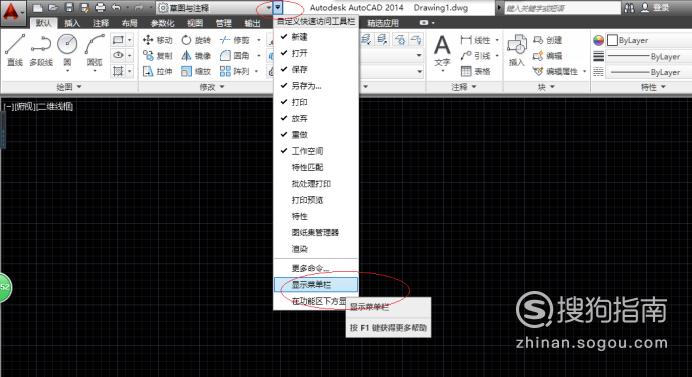Viewport: 692px width, 377px height.
Task: Click the keyword search input field
Action: [562, 8]
